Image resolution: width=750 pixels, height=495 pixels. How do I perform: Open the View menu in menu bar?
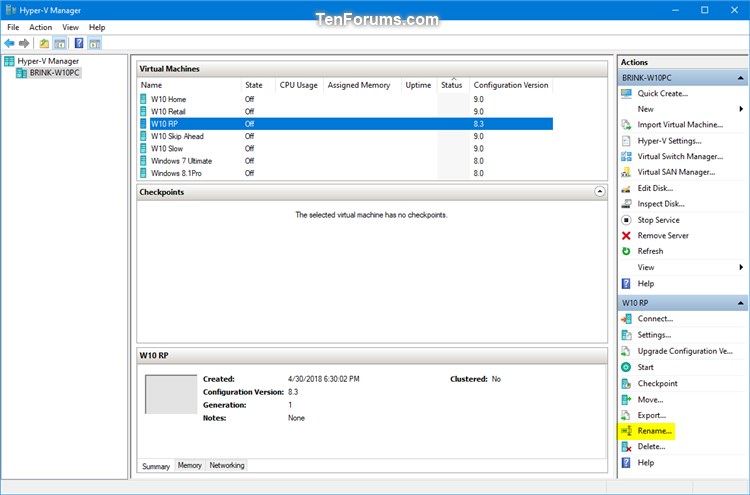[70, 27]
